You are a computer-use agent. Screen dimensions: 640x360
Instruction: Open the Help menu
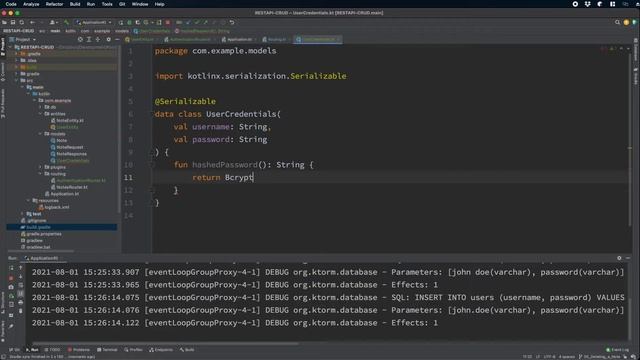(x=159, y=4)
